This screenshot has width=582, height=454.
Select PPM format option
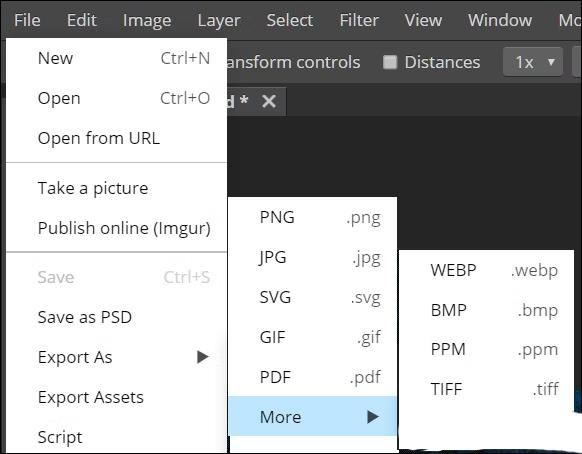(486, 349)
